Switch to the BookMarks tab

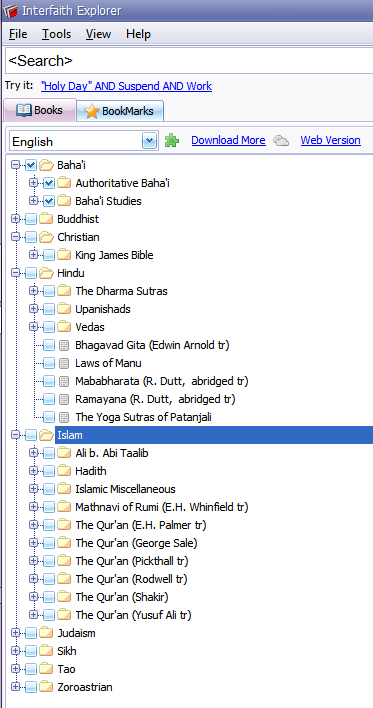(x=120, y=111)
